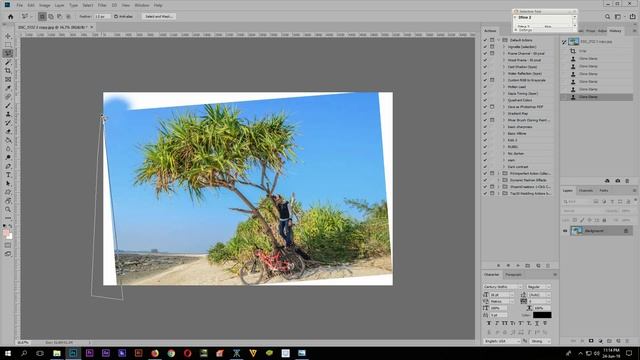640x360 pixels.
Task: Select the Hand tool
Action: [8, 201]
